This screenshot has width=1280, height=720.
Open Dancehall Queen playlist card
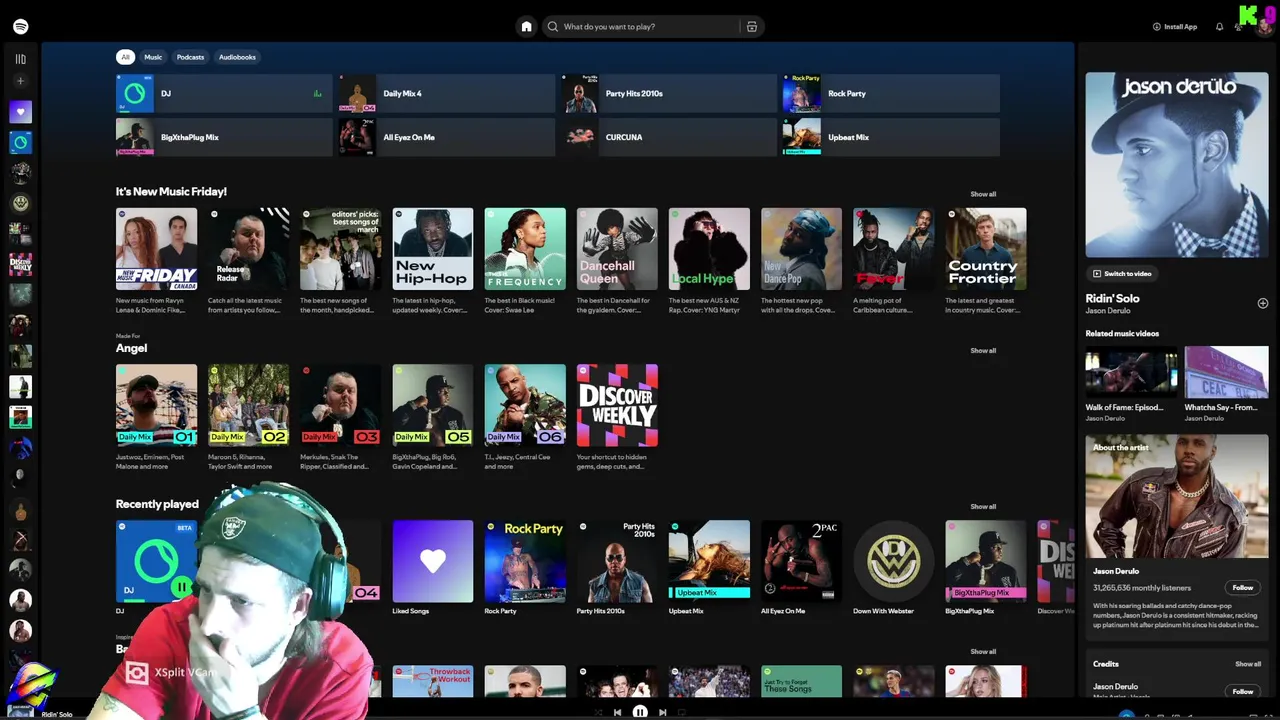[617, 249]
